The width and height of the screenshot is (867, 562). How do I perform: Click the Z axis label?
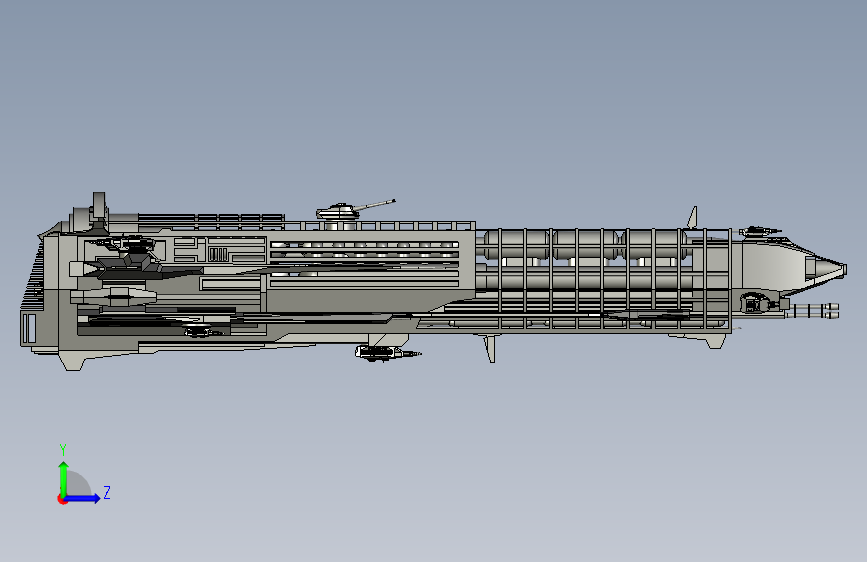tap(107, 492)
